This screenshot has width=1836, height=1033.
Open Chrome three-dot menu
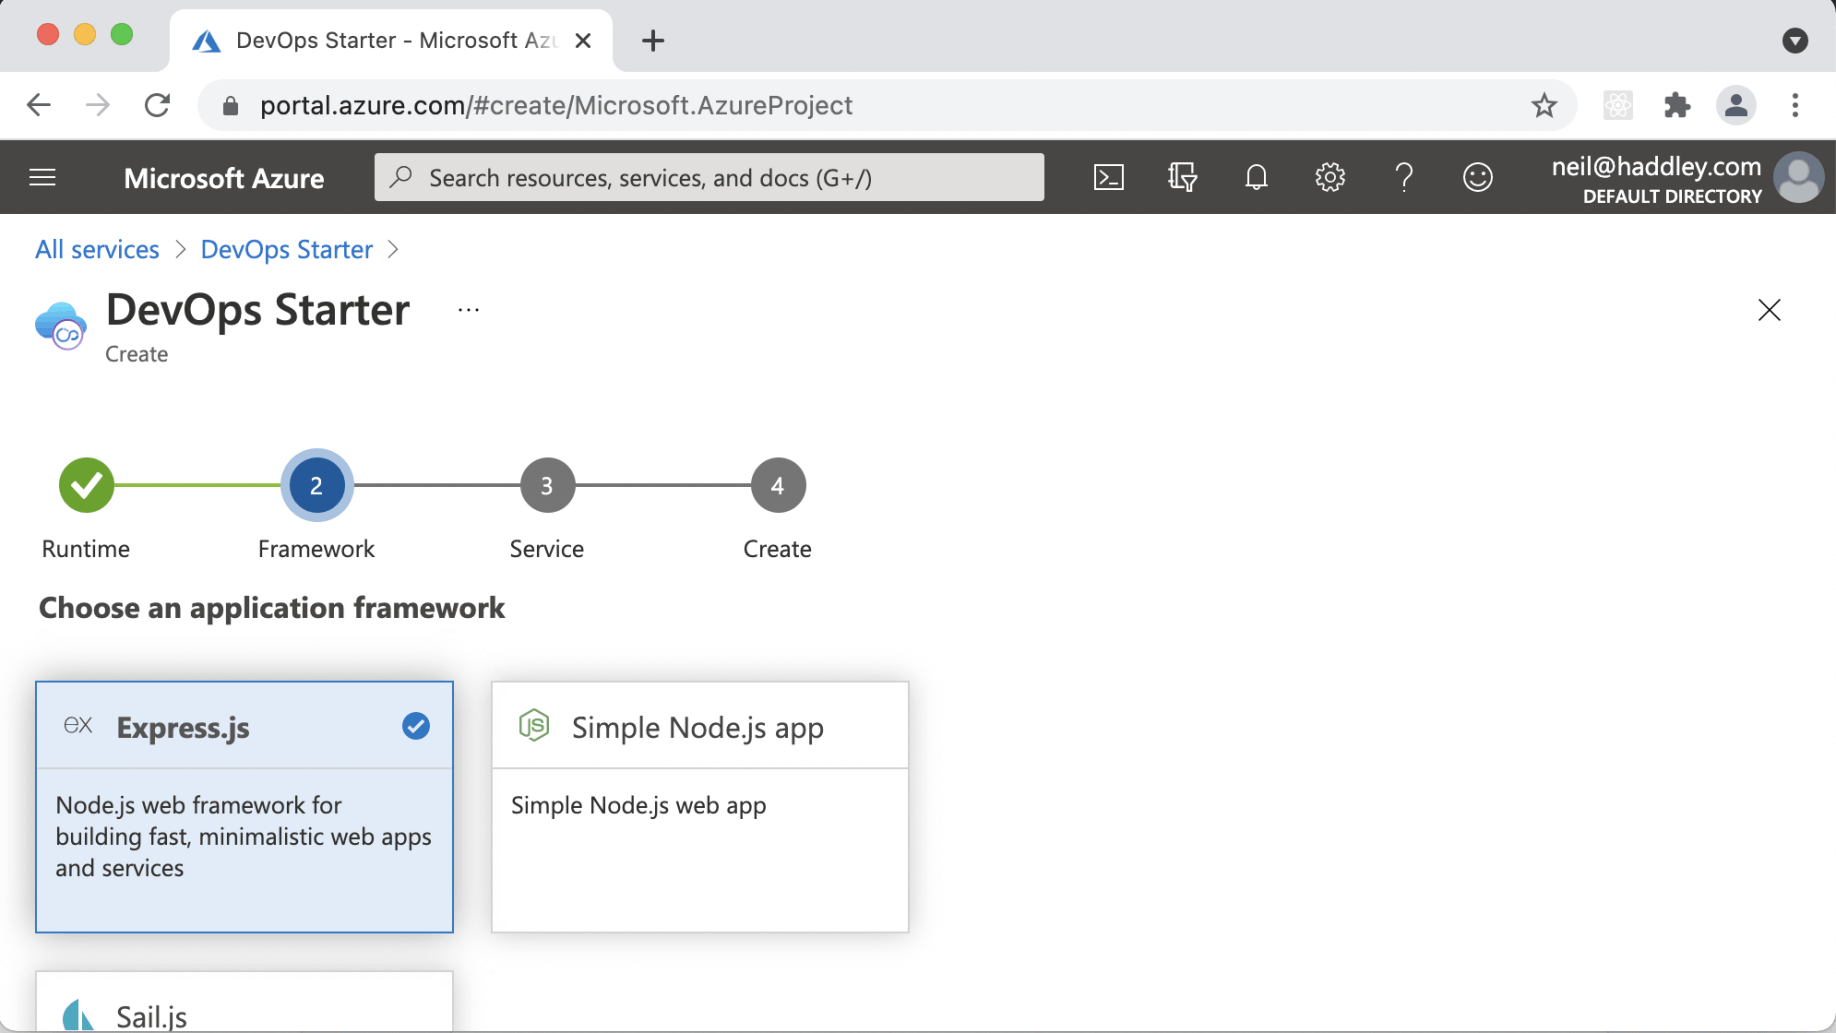click(1795, 105)
